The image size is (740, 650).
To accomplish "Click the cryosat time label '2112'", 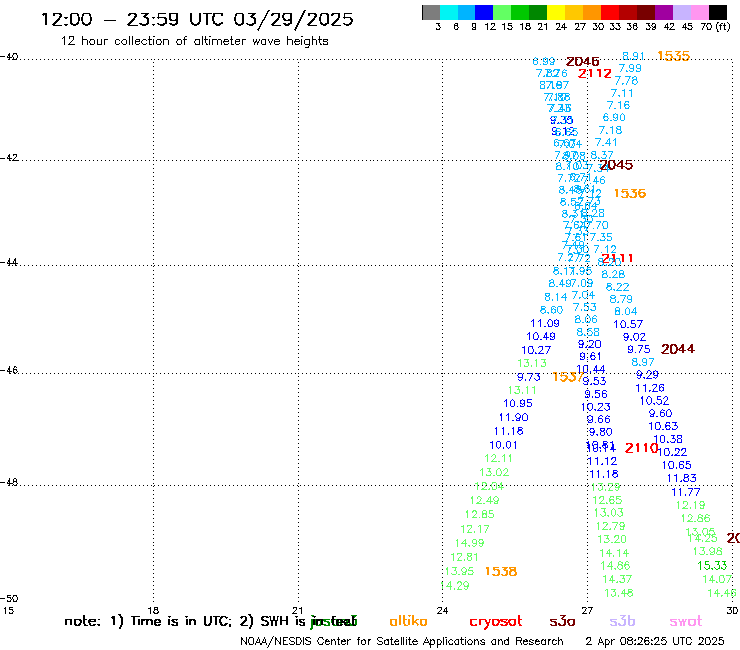I will coord(595,74).
